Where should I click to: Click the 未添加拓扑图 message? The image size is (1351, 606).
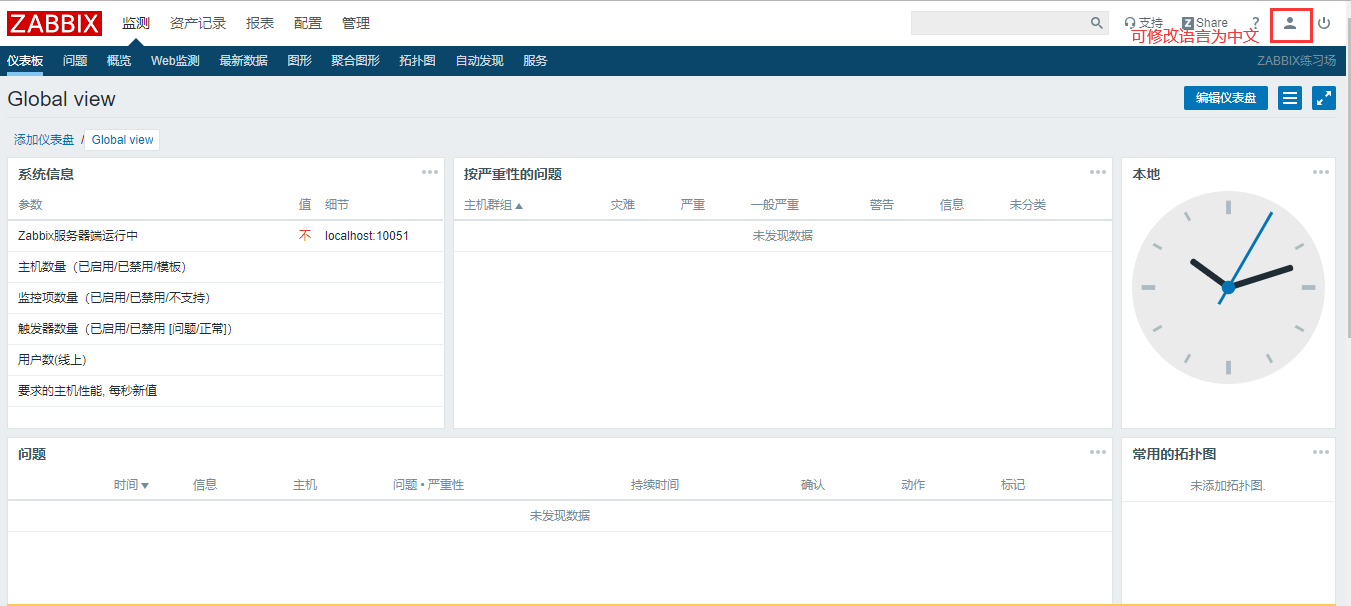(1228, 486)
